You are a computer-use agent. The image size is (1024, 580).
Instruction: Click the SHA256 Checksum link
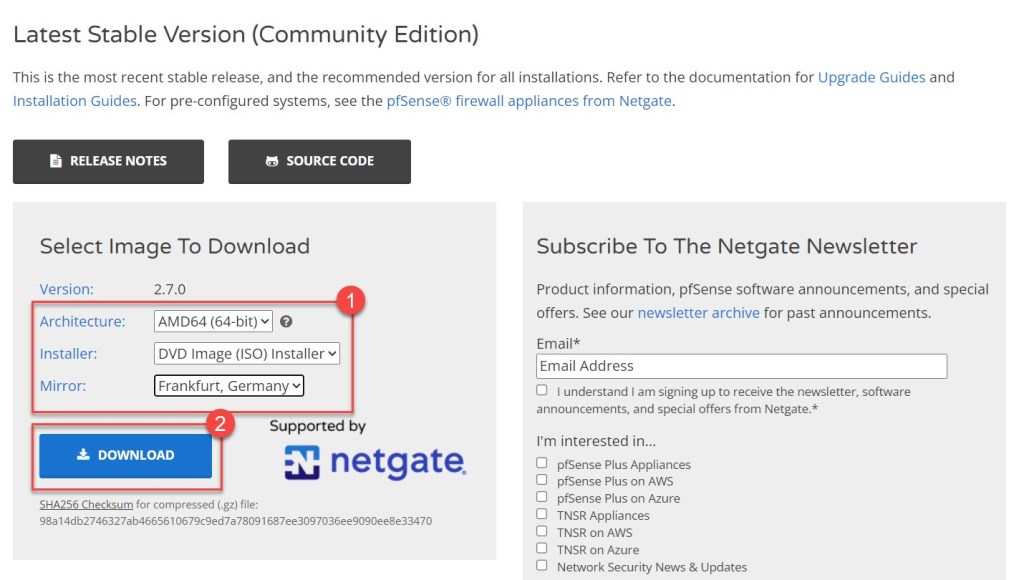tap(86, 505)
